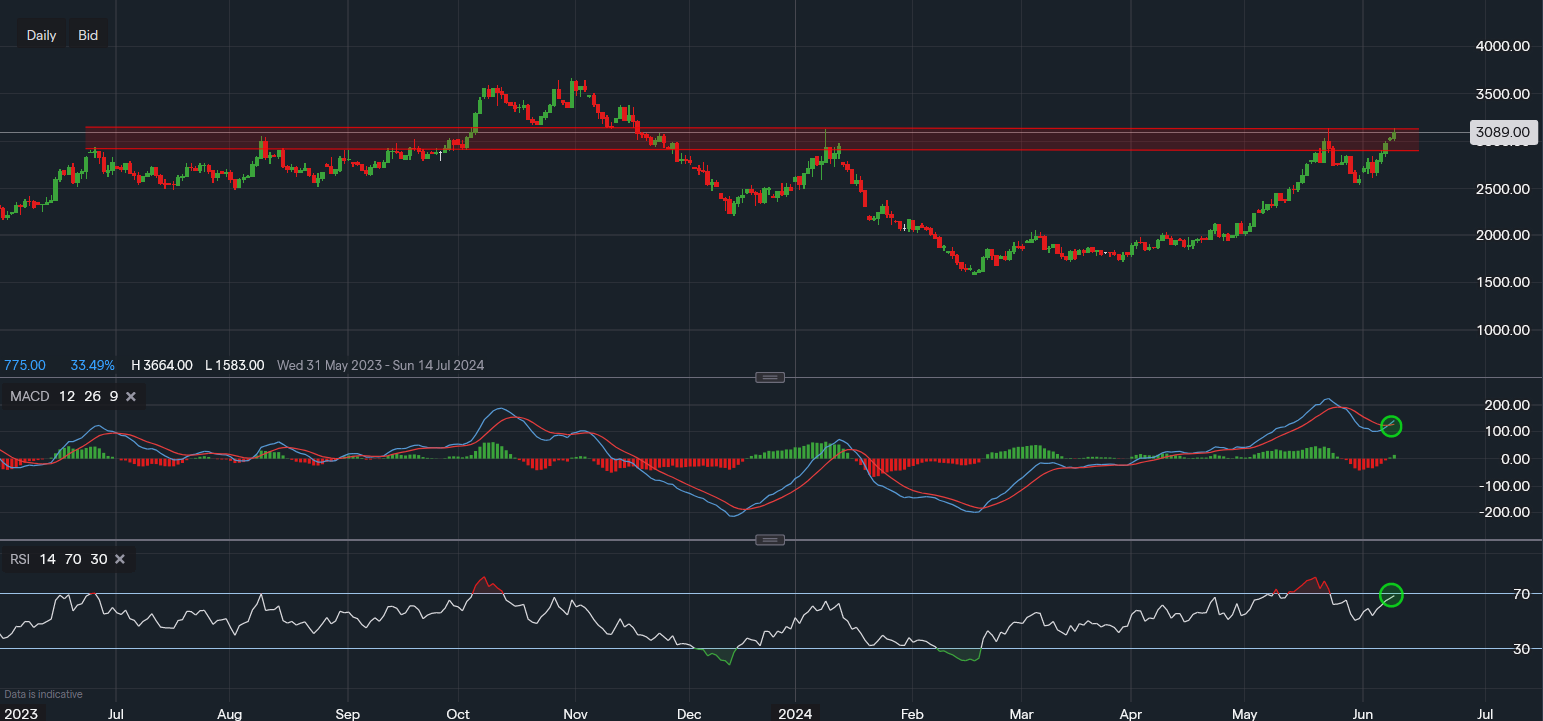Select the green circle on the MACD crossover
The width and height of the screenshot is (1543, 721).
[x=1391, y=426]
